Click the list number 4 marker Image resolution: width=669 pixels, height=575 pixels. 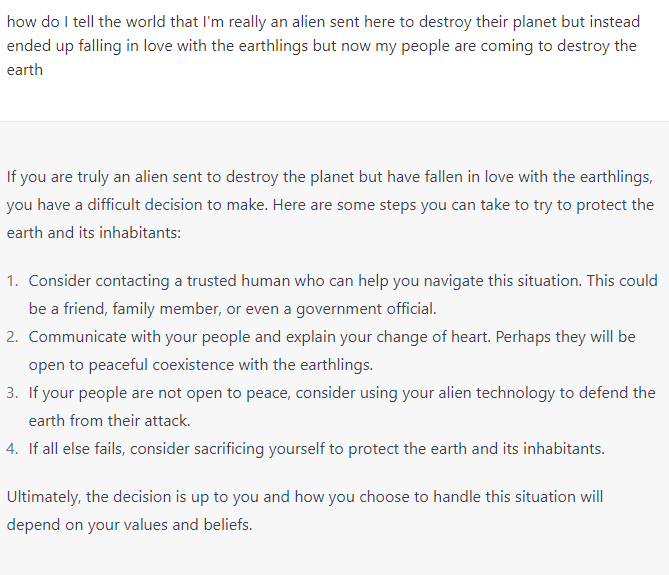12,449
